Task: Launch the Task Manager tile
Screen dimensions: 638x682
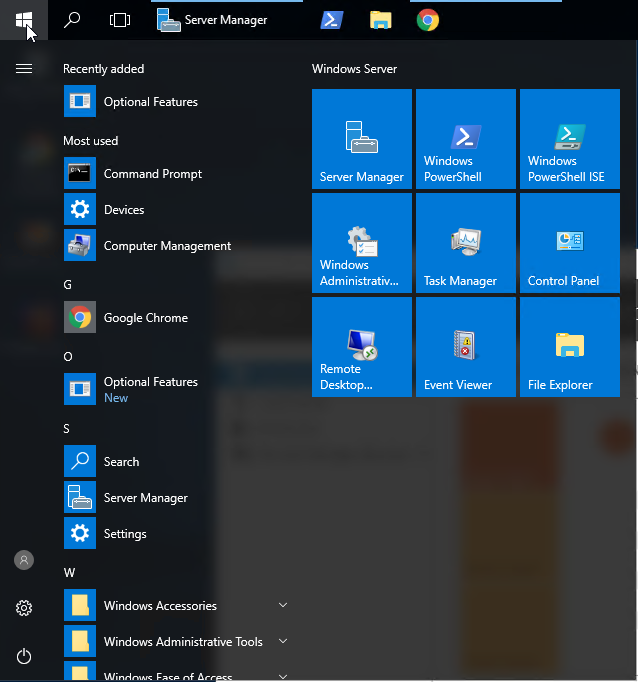Action: click(x=465, y=243)
